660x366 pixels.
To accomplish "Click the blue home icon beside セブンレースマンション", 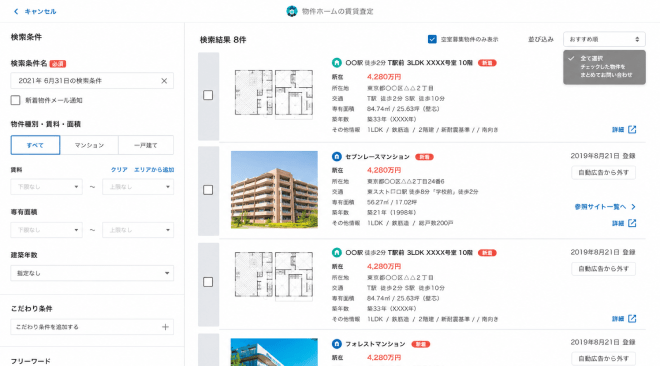I will [x=336, y=156].
